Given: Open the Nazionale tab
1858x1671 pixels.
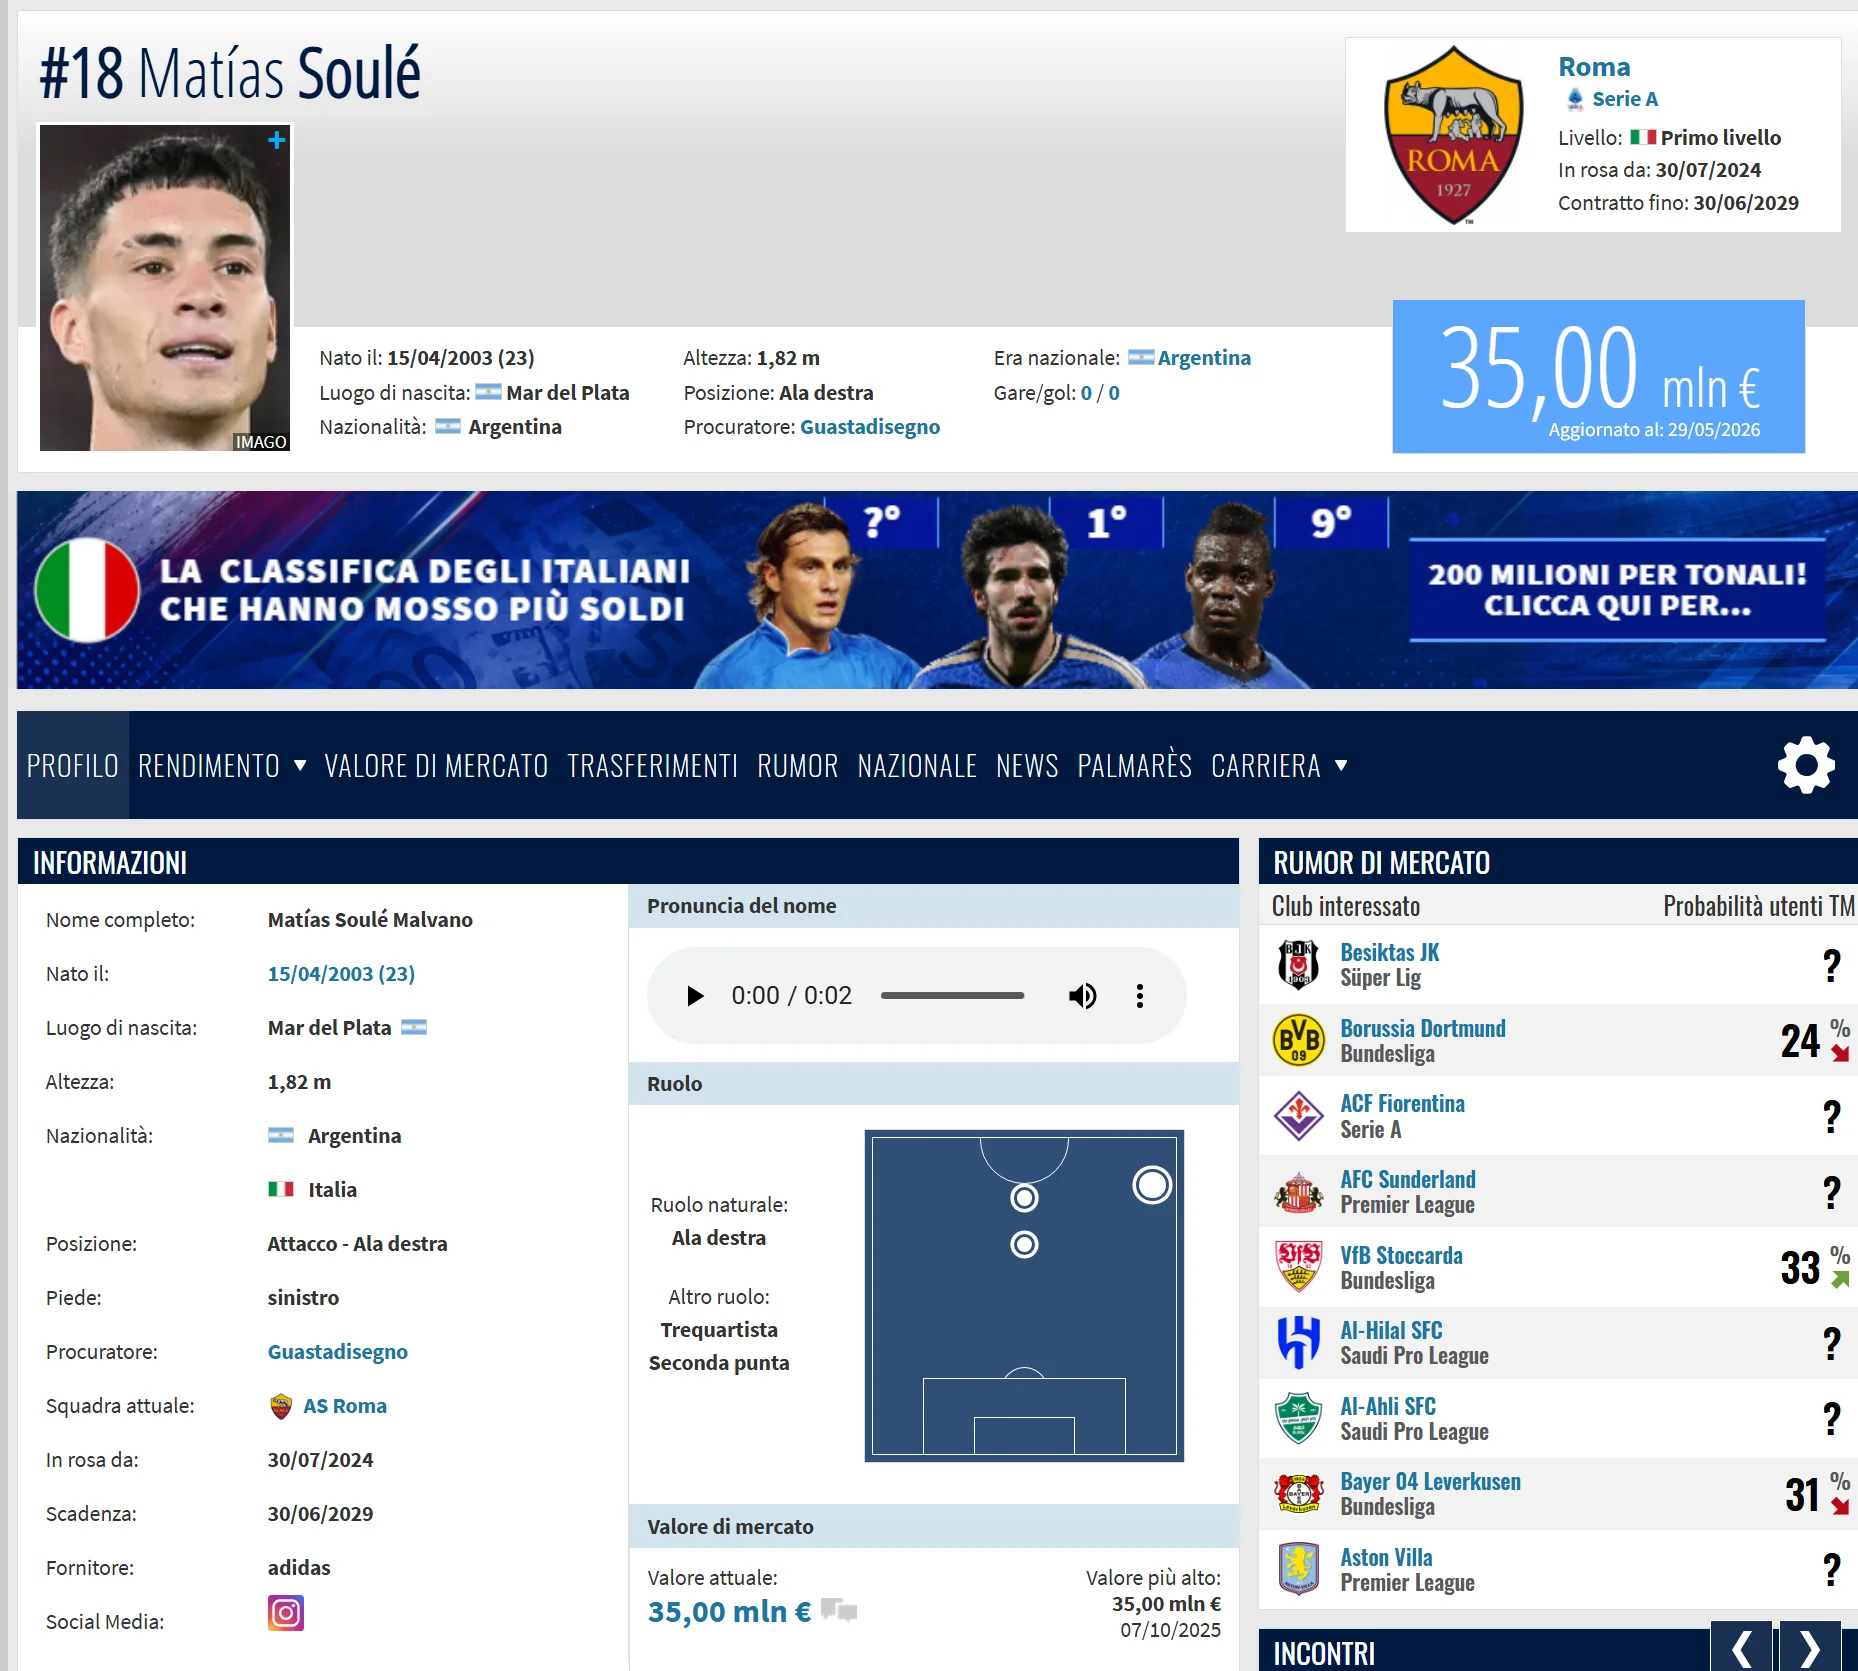Looking at the screenshot, I should pyautogui.click(x=917, y=766).
